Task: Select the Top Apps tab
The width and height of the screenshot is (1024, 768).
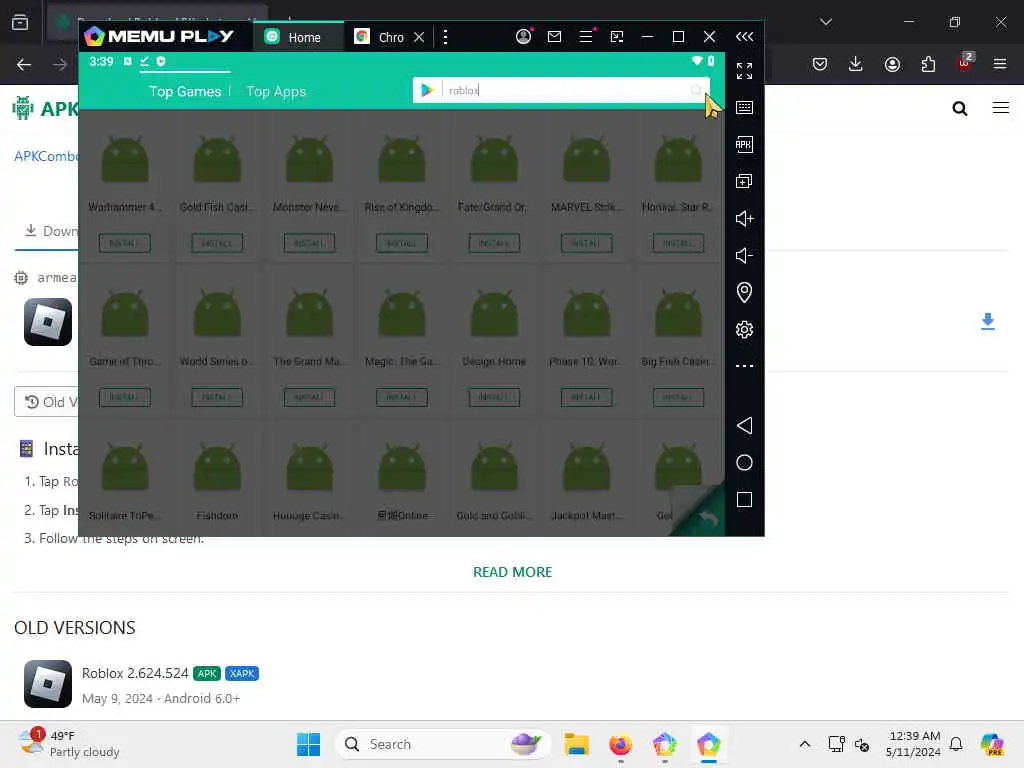Action: click(276, 91)
